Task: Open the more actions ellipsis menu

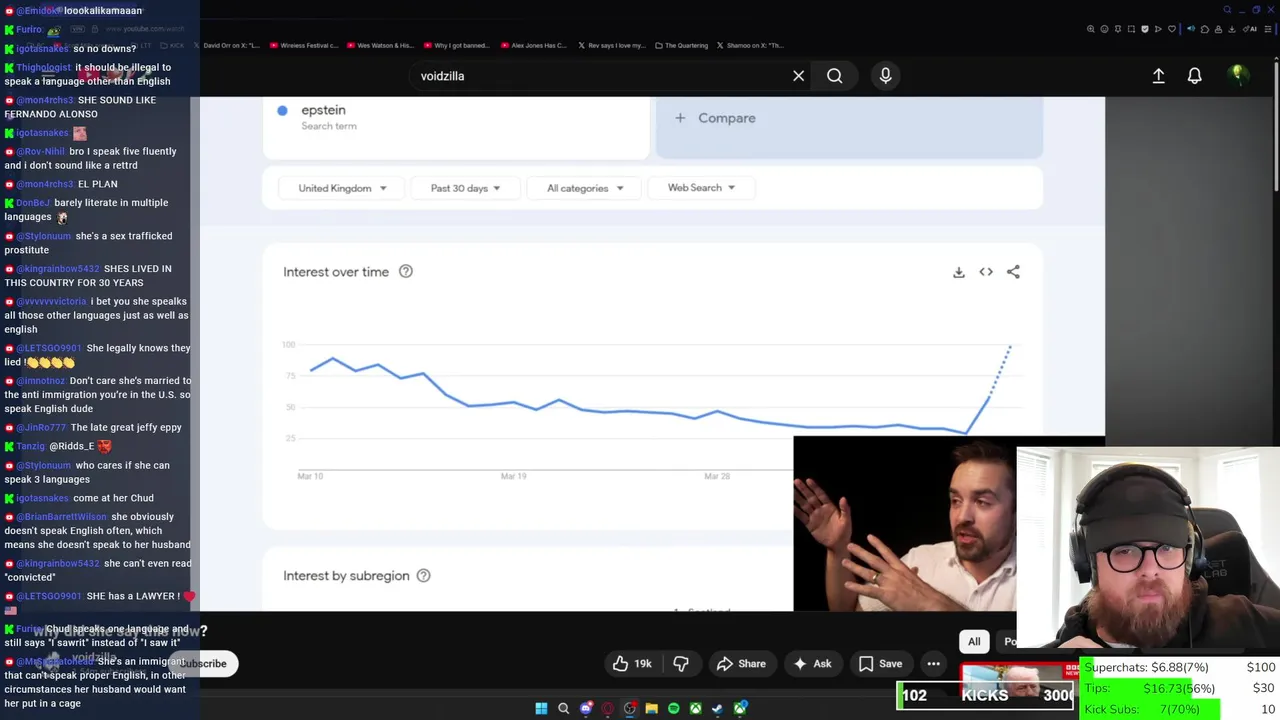Action: click(x=933, y=664)
